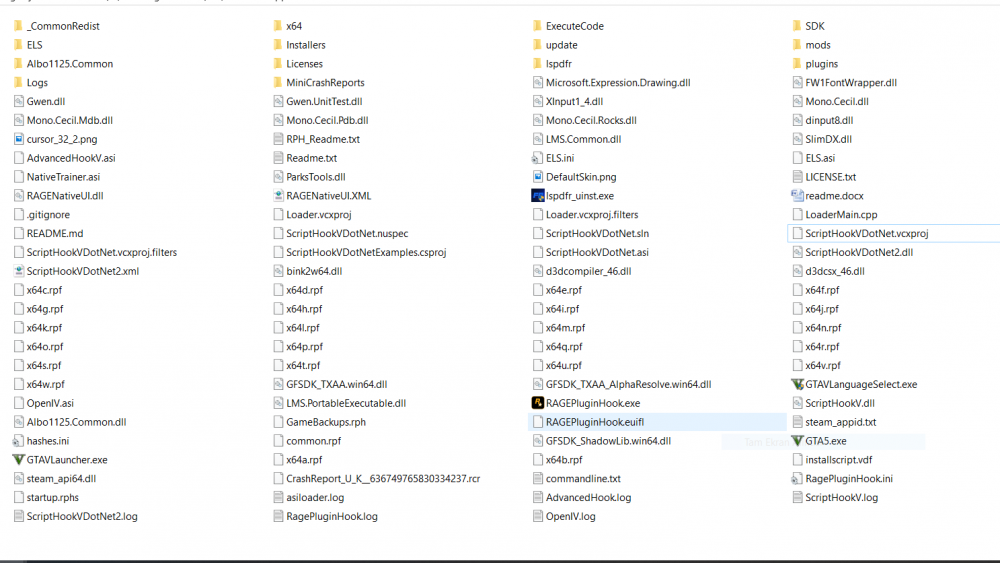This screenshot has height=563, width=1000.
Task: Click the x64 folder icon
Action: [x=277, y=26]
